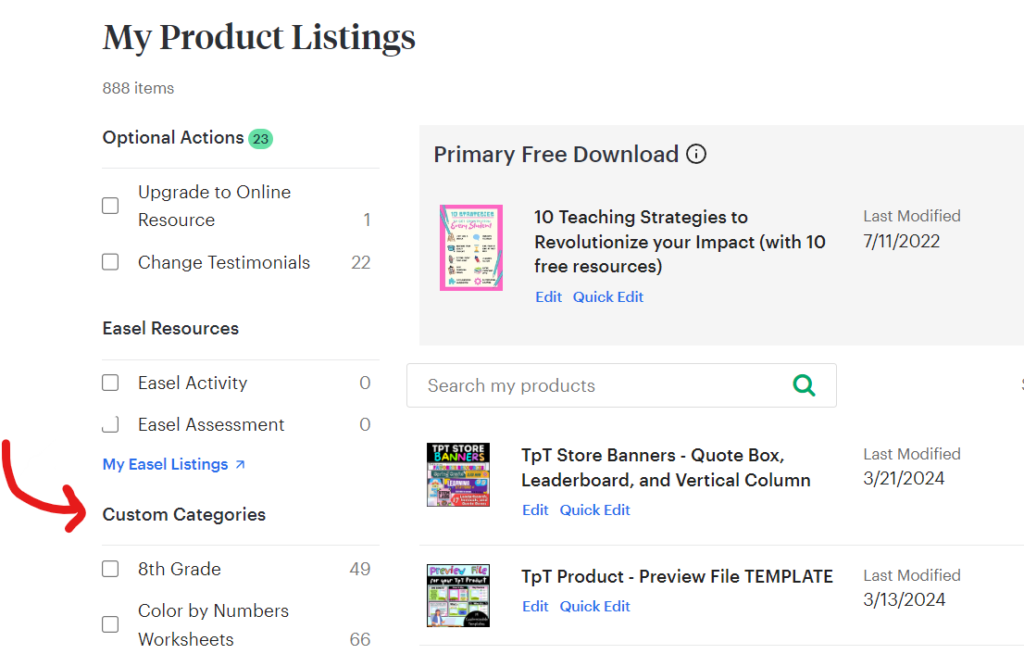1024x654 pixels.
Task: Check the Change Testimonials filter
Action: pos(111,263)
